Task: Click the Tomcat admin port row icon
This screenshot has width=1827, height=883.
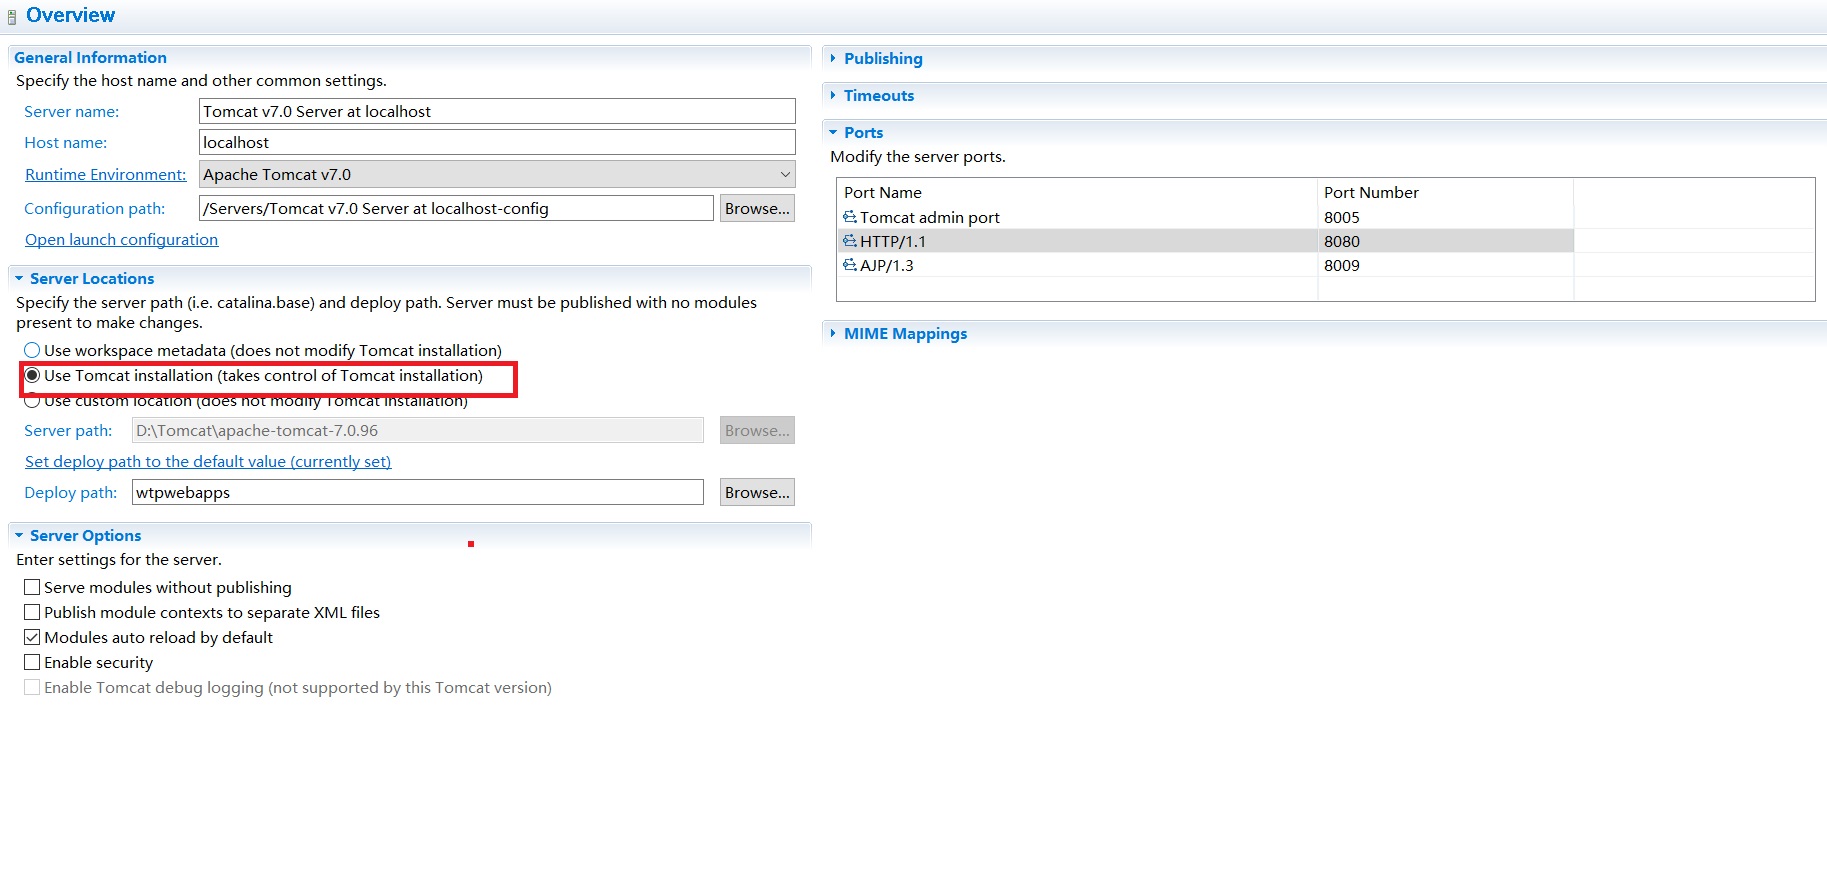Action: point(850,217)
